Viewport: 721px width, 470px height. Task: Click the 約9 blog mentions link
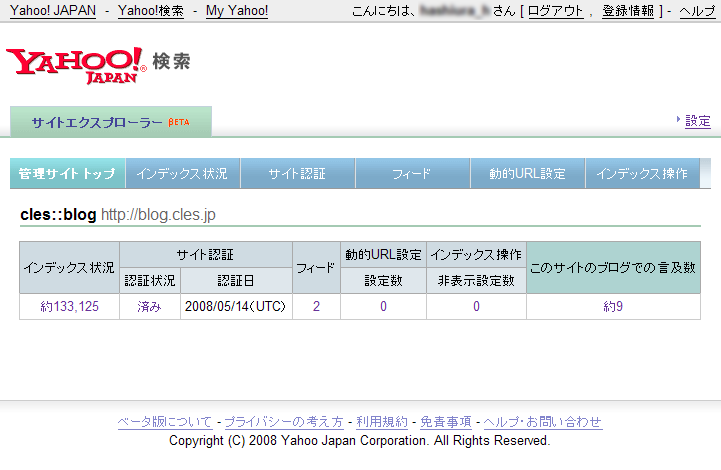(x=613, y=306)
